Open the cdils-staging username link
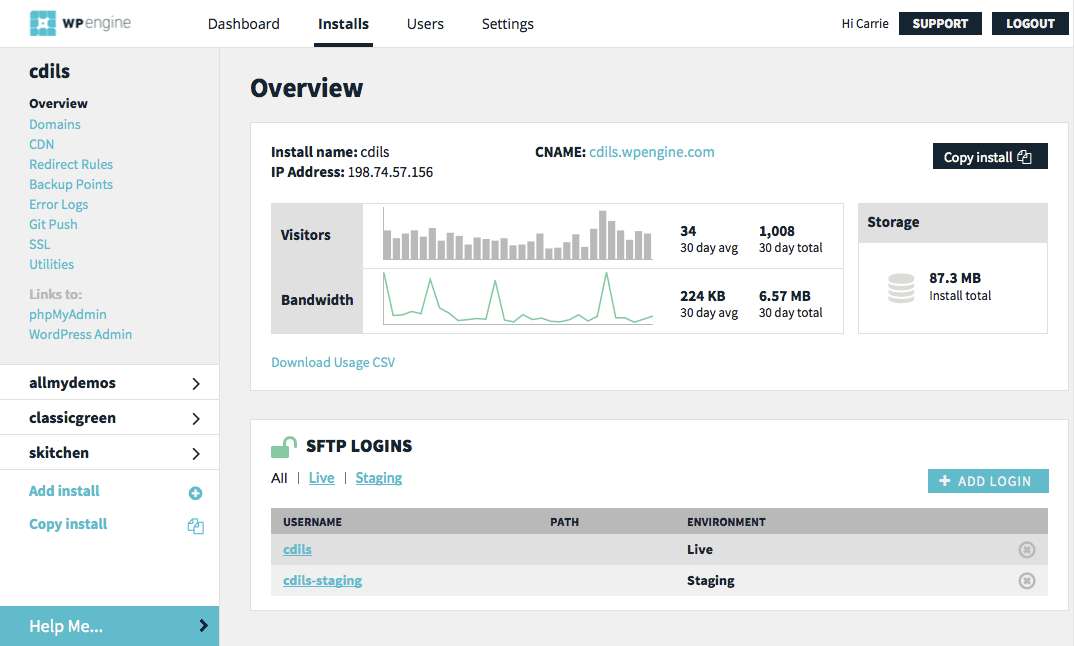 pos(322,581)
